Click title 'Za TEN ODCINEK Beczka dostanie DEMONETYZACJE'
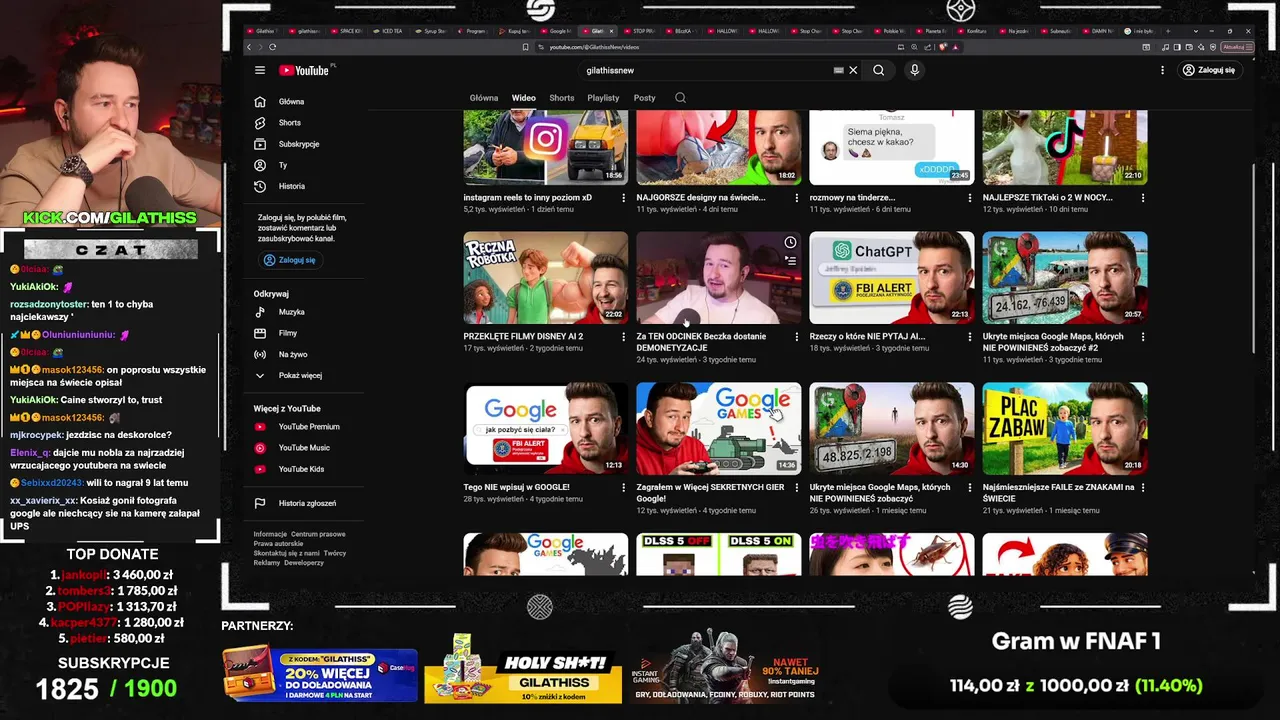1280x720 pixels. [x=701, y=342]
